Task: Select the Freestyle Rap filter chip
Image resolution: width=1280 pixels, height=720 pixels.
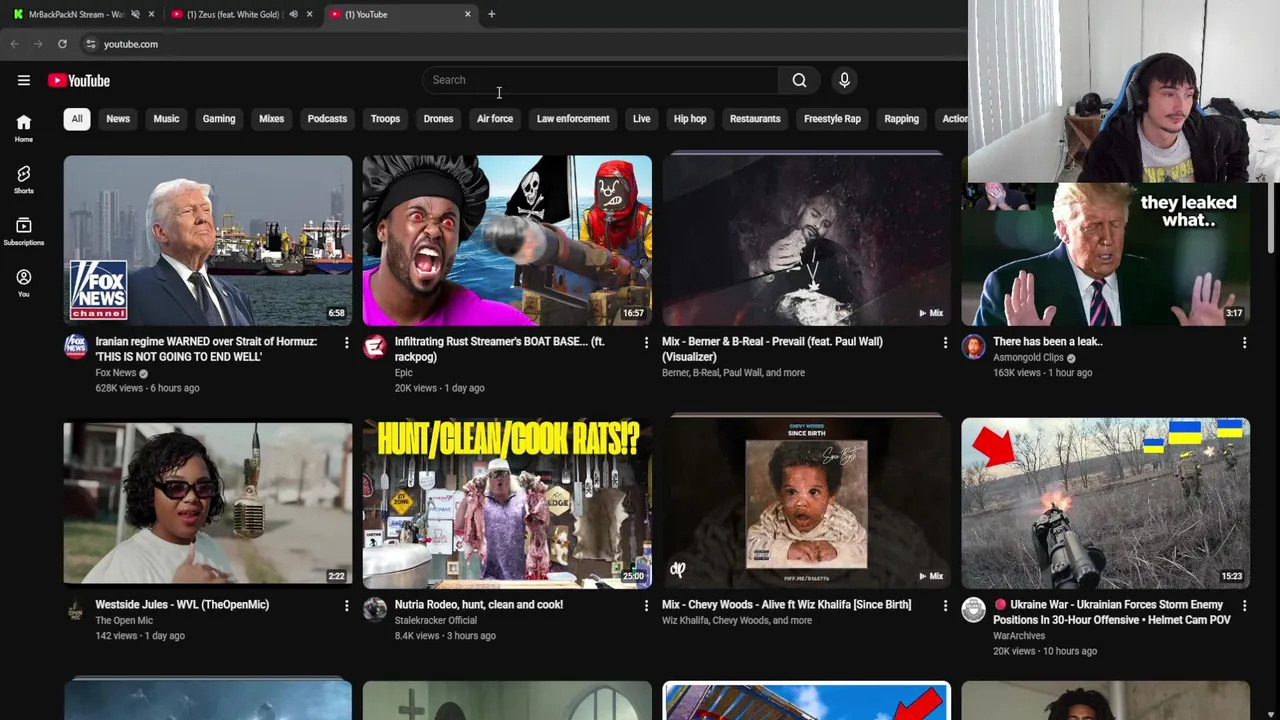Action: tap(832, 119)
